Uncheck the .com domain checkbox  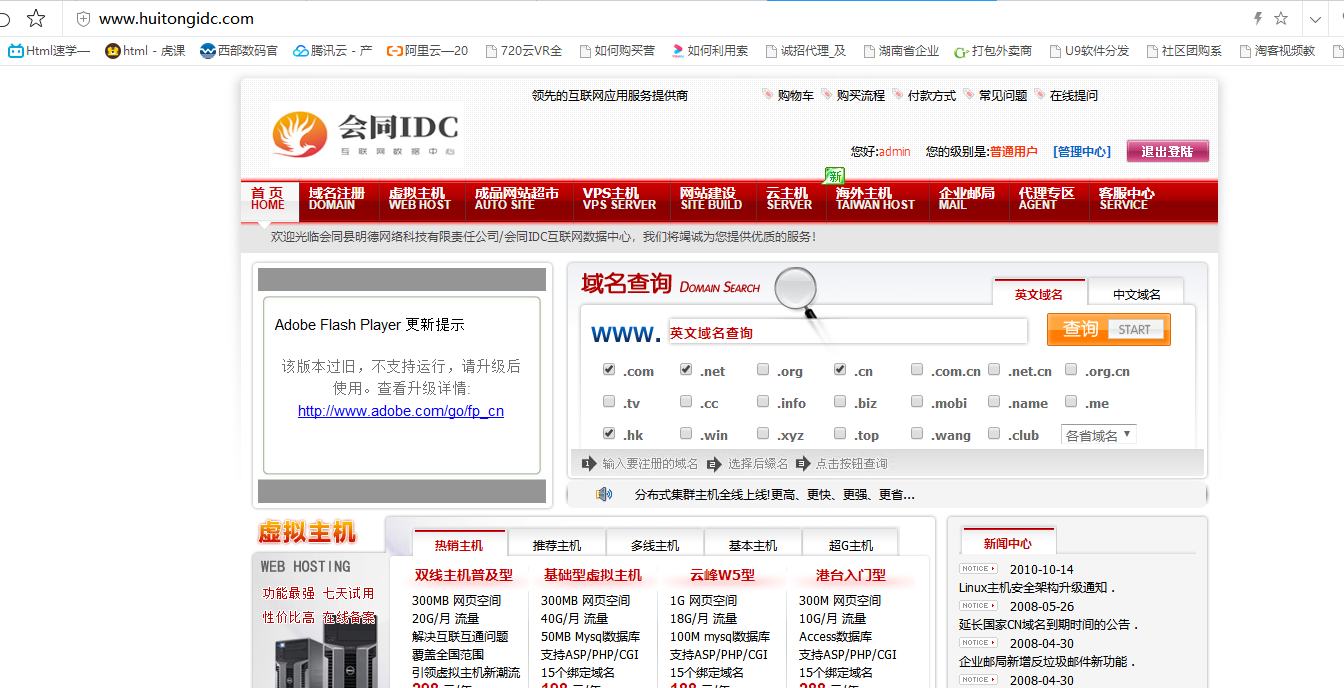pos(609,370)
